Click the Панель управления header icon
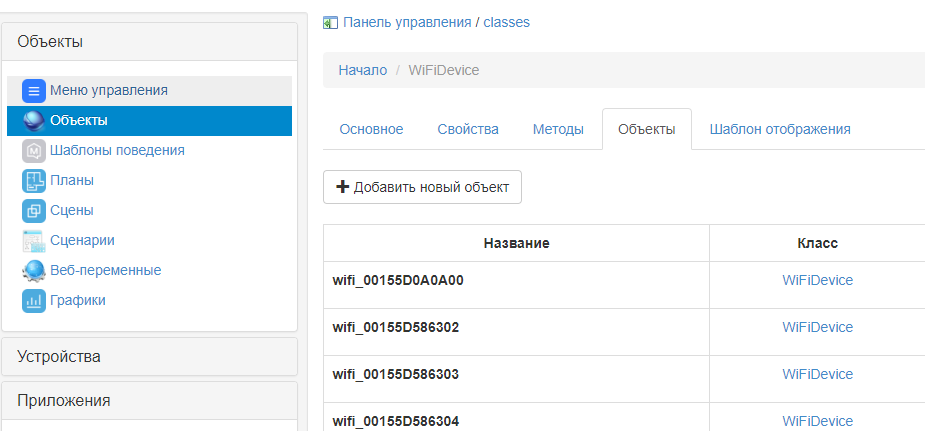Image resolution: width=925 pixels, height=431 pixels. tap(330, 22)
